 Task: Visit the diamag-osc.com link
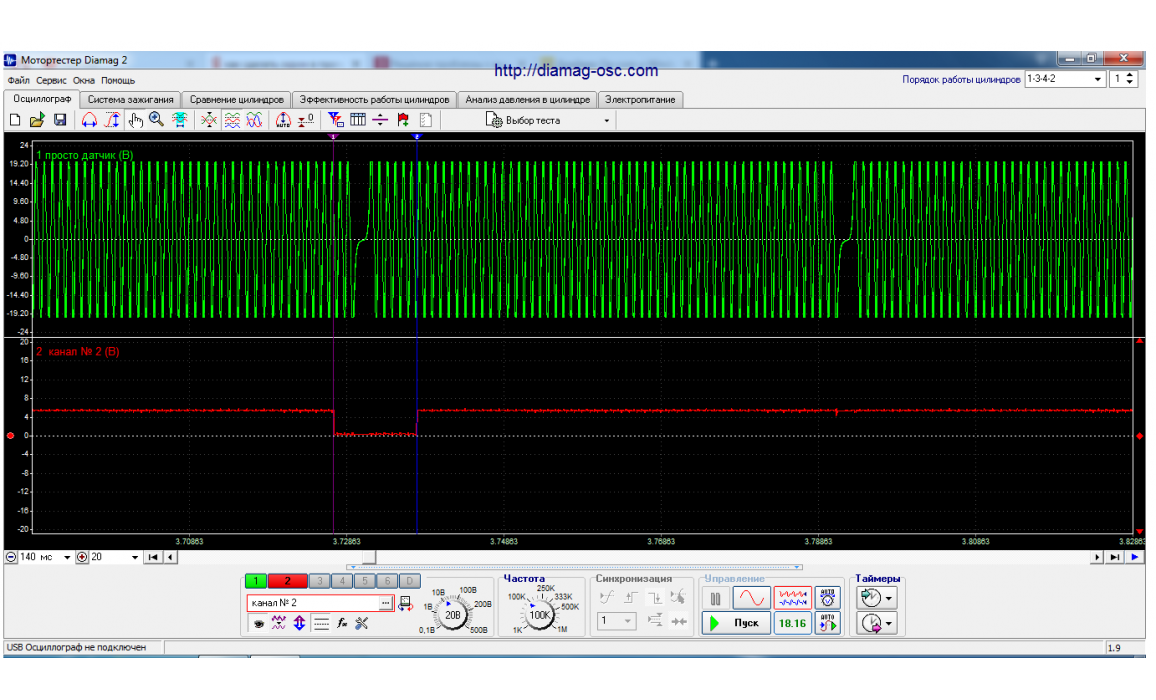[576, 71]
